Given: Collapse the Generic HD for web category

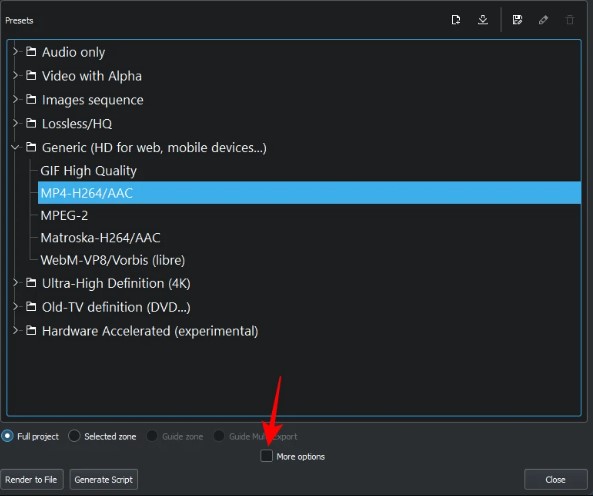Looking at the screenshot, I should (x=15, y=147).
